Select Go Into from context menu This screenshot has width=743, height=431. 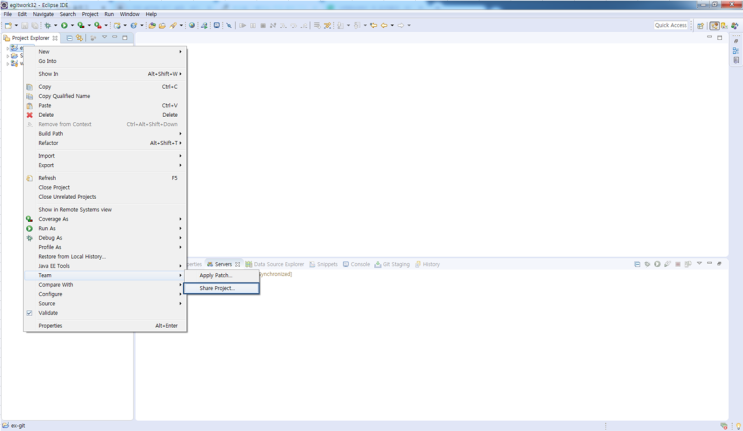point(105,61)
